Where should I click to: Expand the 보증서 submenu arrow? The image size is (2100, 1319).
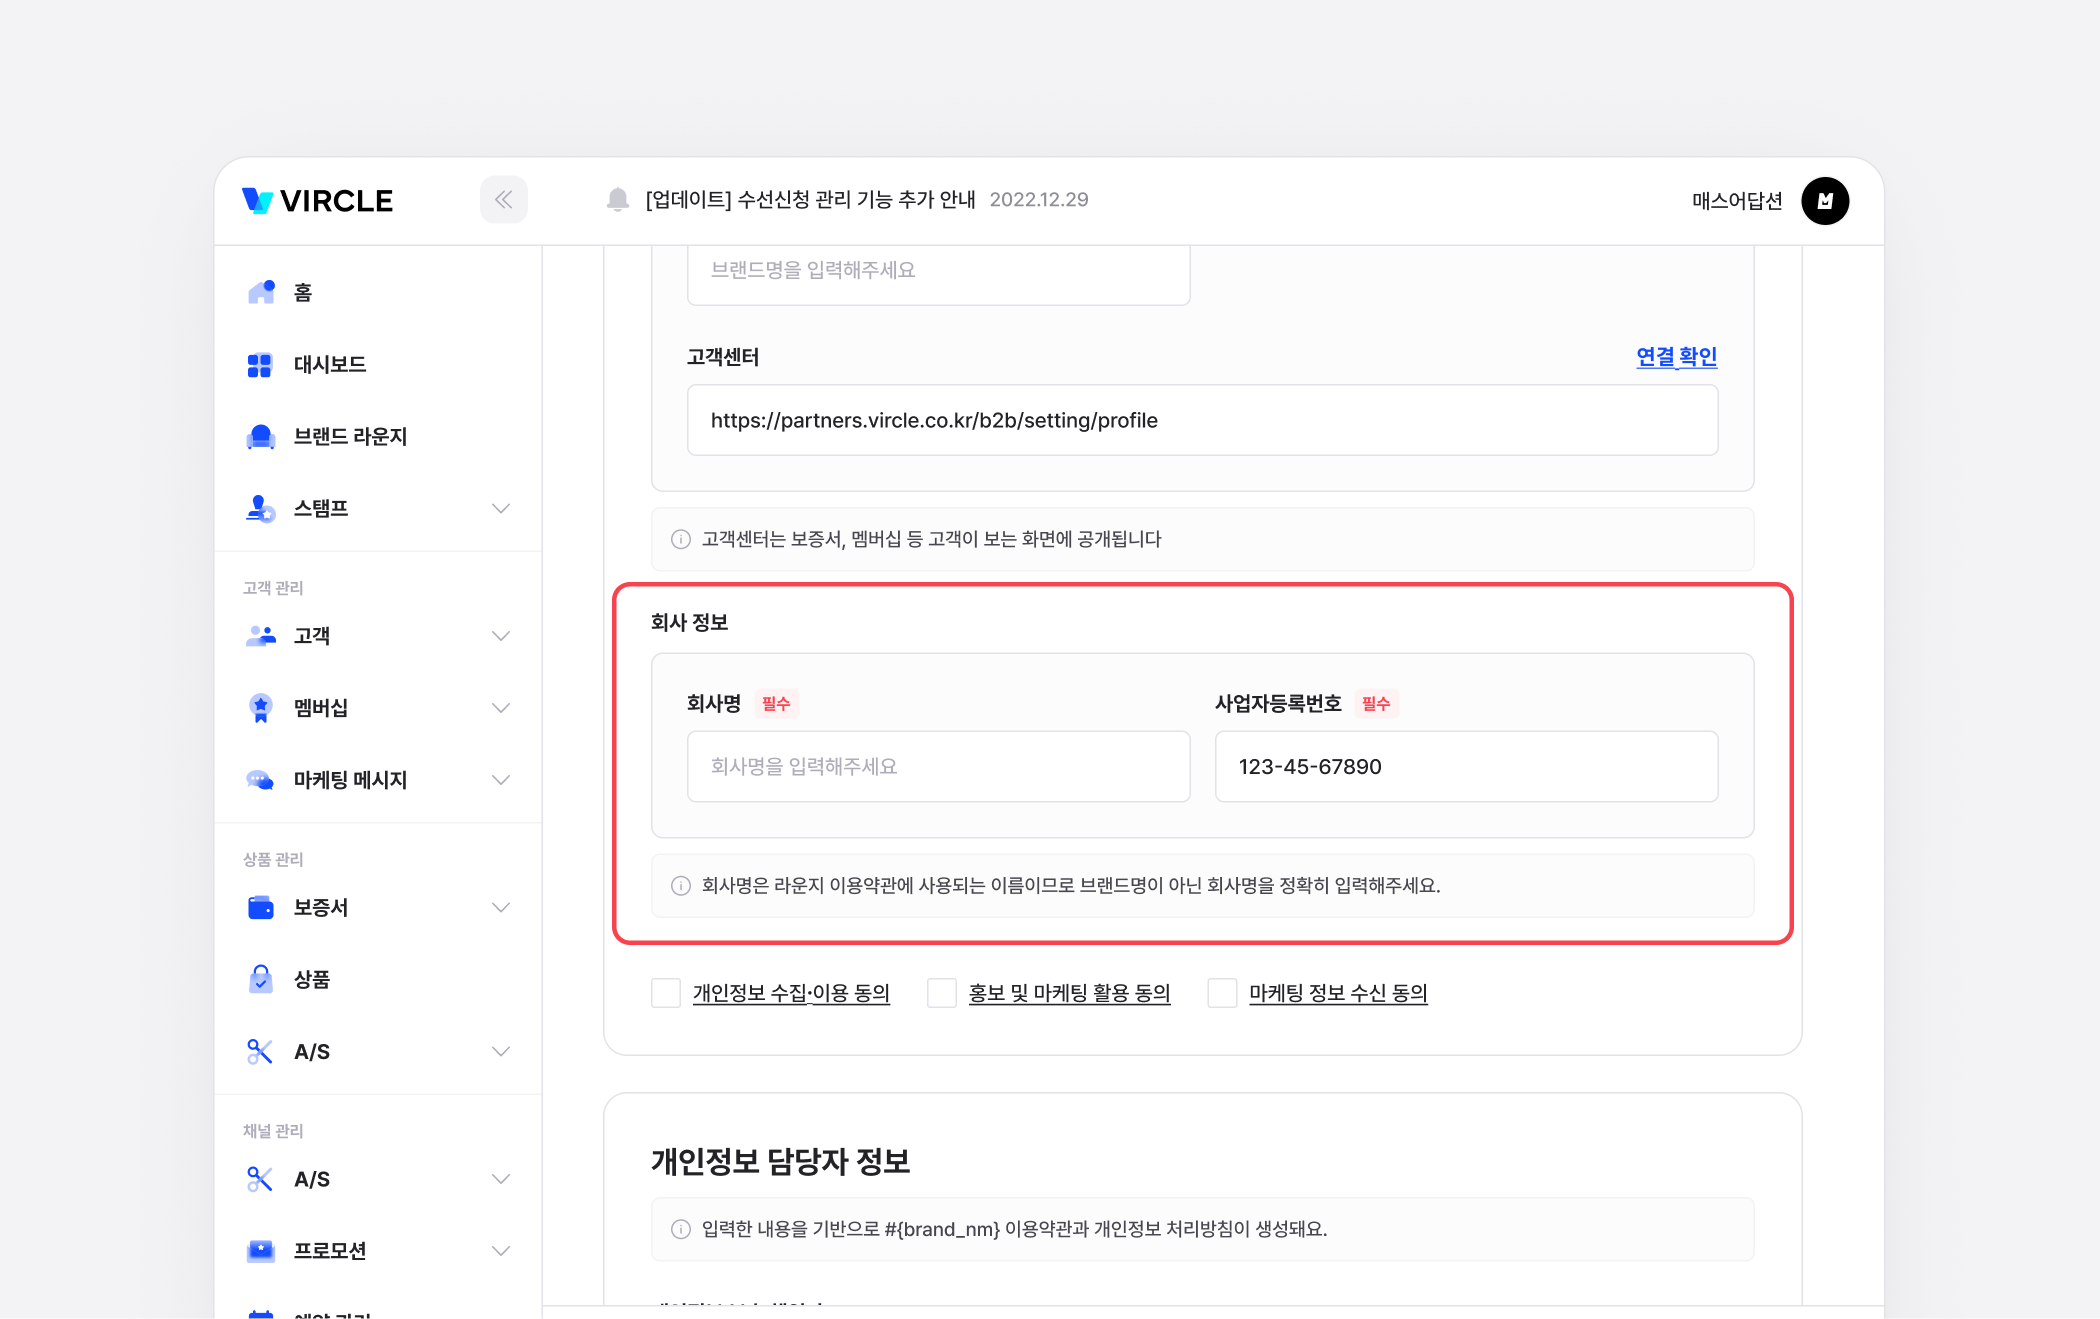[501, 908]
